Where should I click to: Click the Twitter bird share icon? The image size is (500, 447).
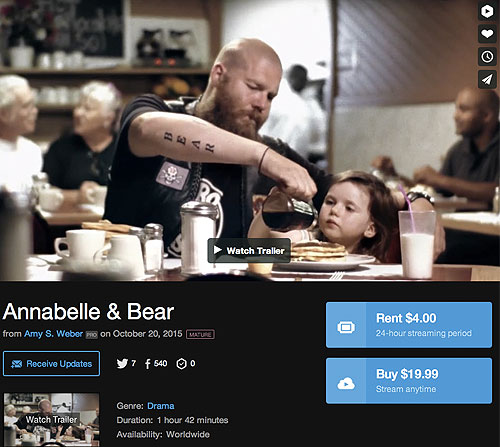tap(122, 363)
